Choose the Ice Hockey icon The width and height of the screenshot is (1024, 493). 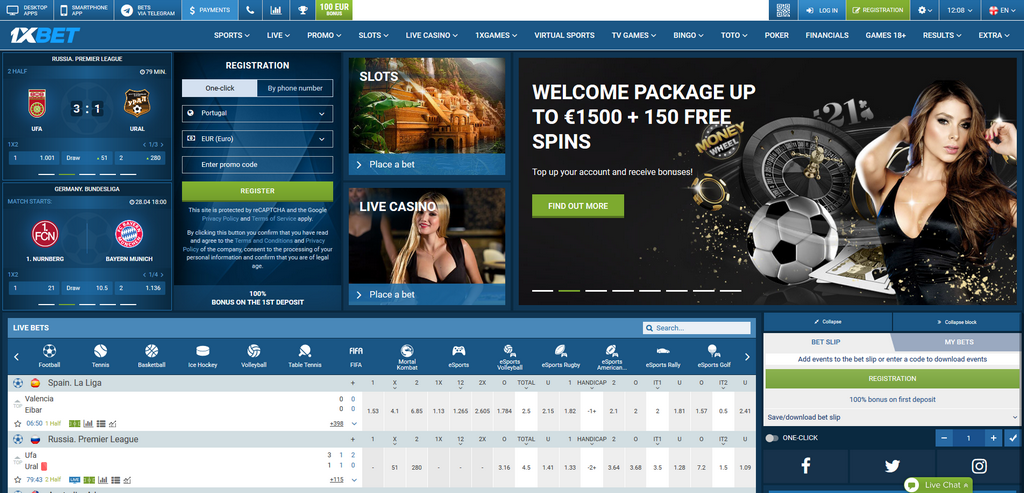[203, 352]
